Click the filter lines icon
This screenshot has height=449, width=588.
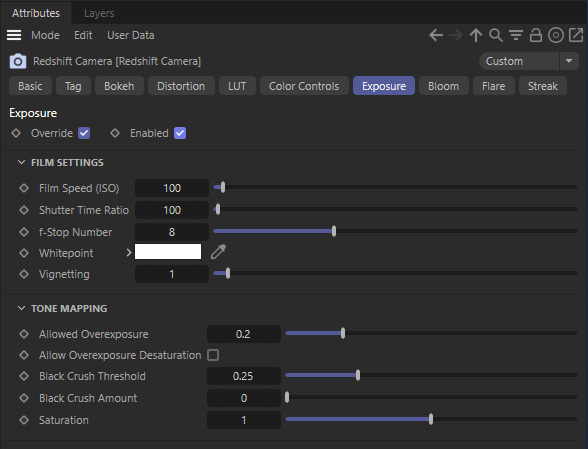pos(516,35)
